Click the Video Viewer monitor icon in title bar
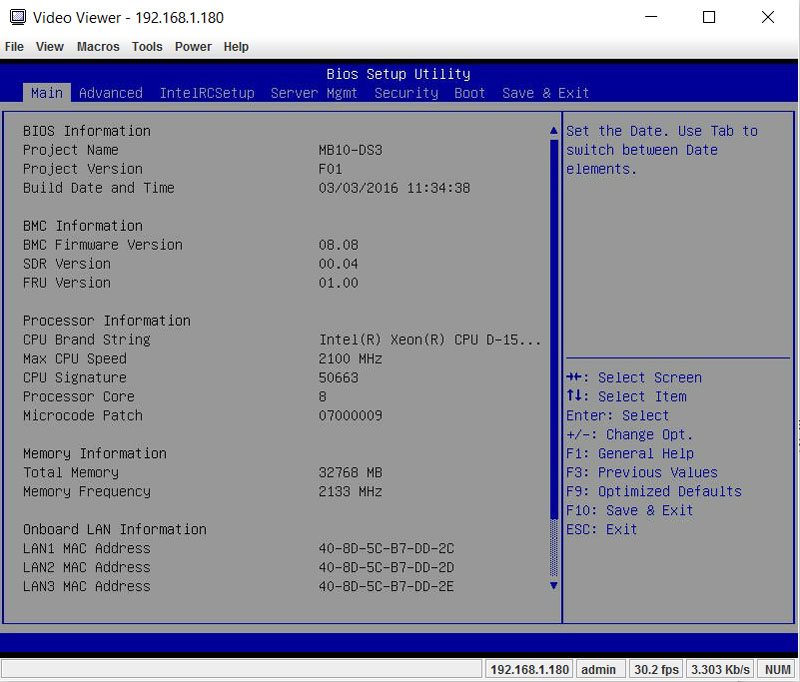Screen dimensions: 800x682 17,17
